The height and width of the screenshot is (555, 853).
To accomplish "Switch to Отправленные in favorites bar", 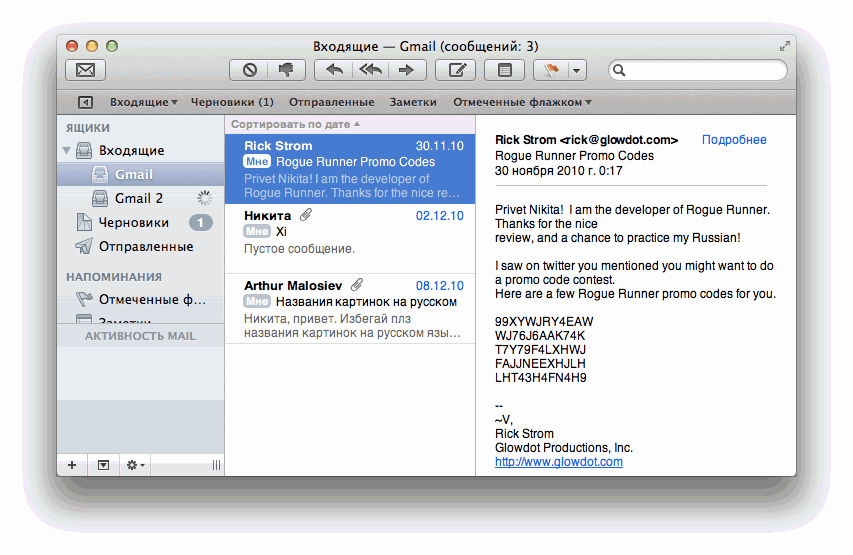I will pyautogui.click(x=331, y=102).
